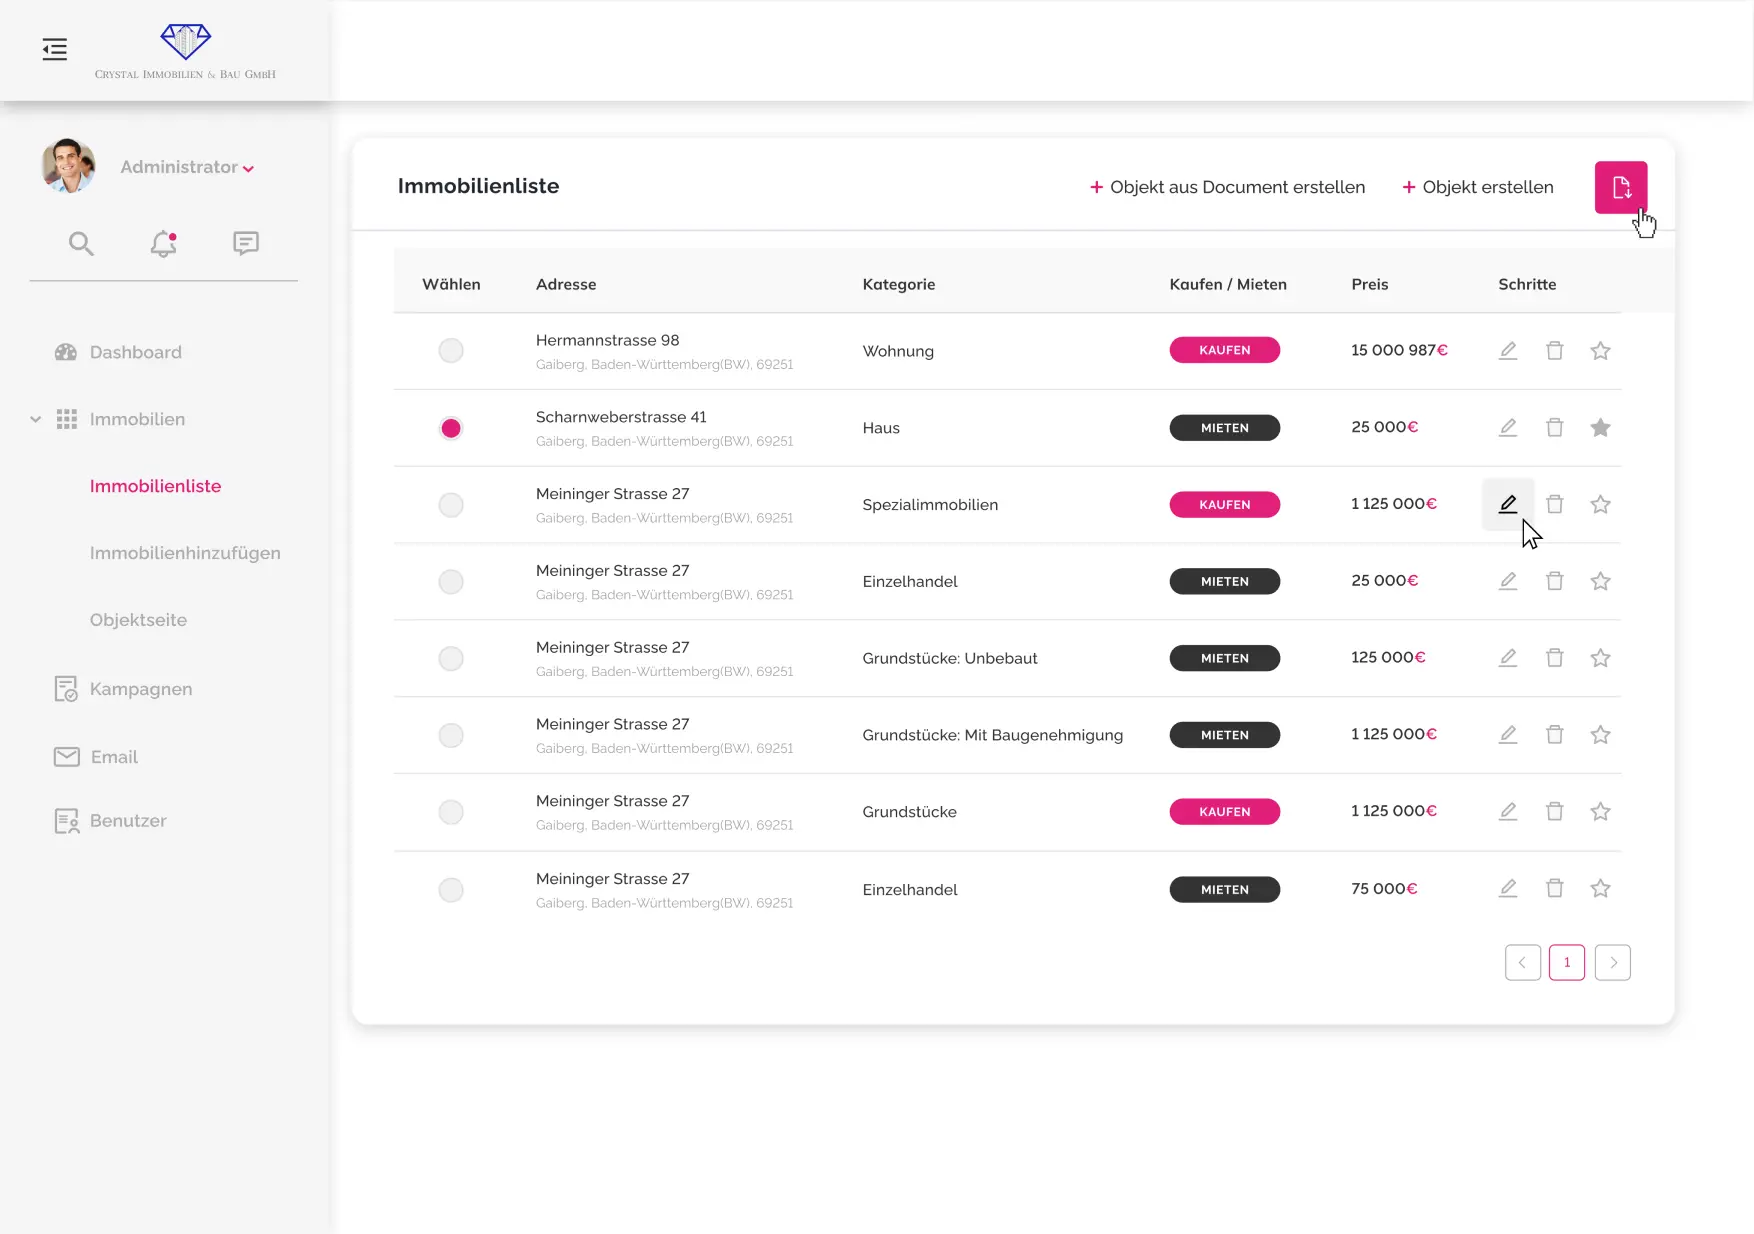Go to next page arrow
Viewport: 1754px width, 1234px height.
point(1612,962)
